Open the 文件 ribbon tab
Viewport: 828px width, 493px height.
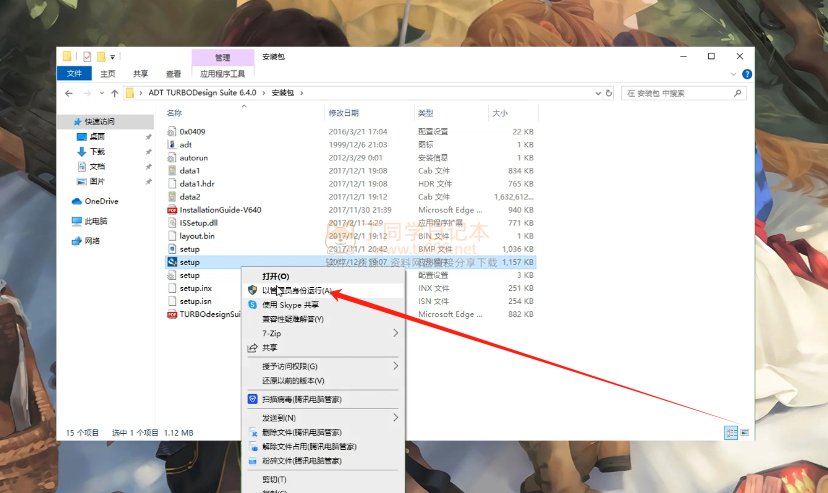[74, 73]
